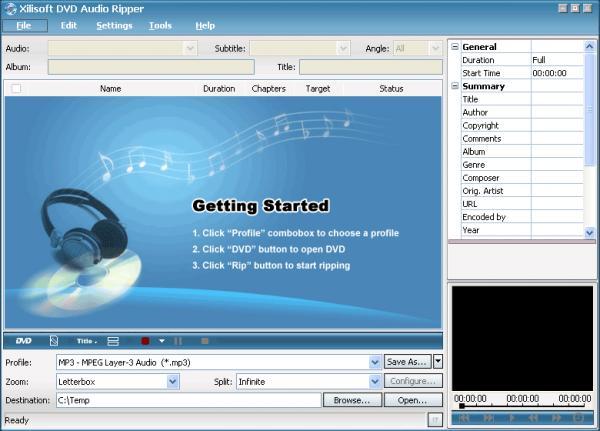Click the DVD button to open a disc
Screen dimensions: 600x431
click(24, 341)
